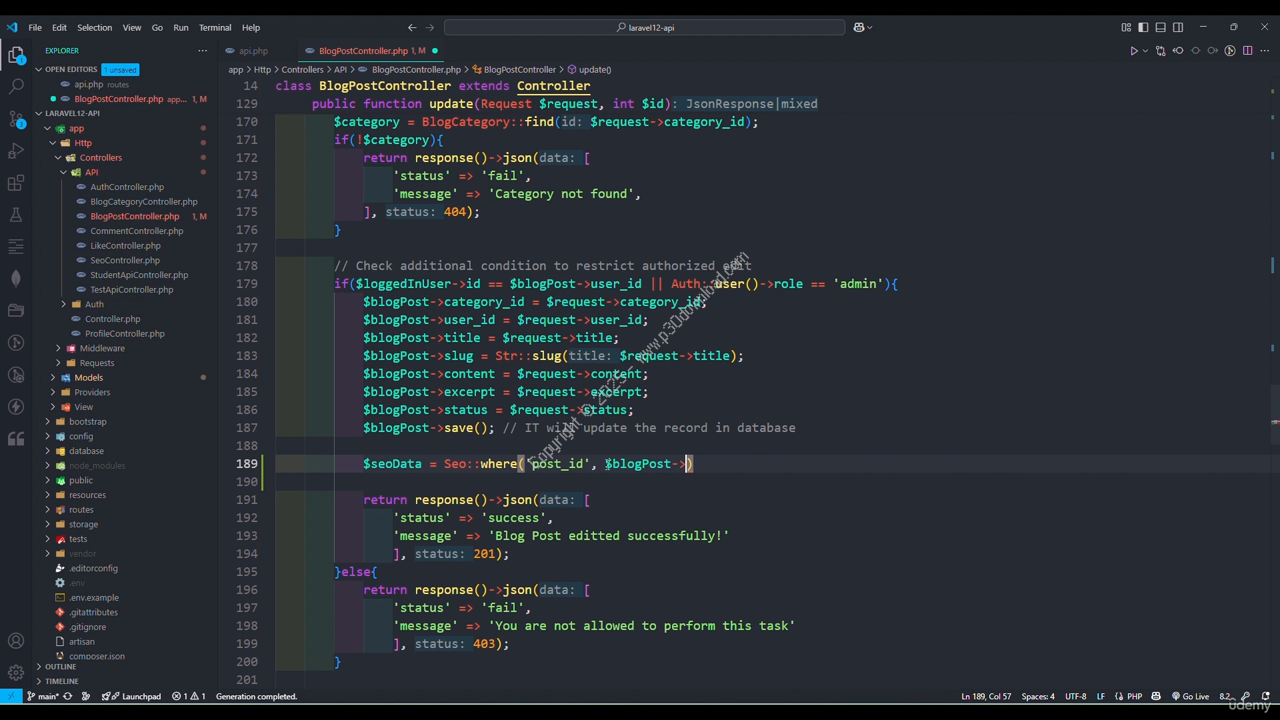
Task: Open the Run and Debug view
Action: (x=16, y=151)
